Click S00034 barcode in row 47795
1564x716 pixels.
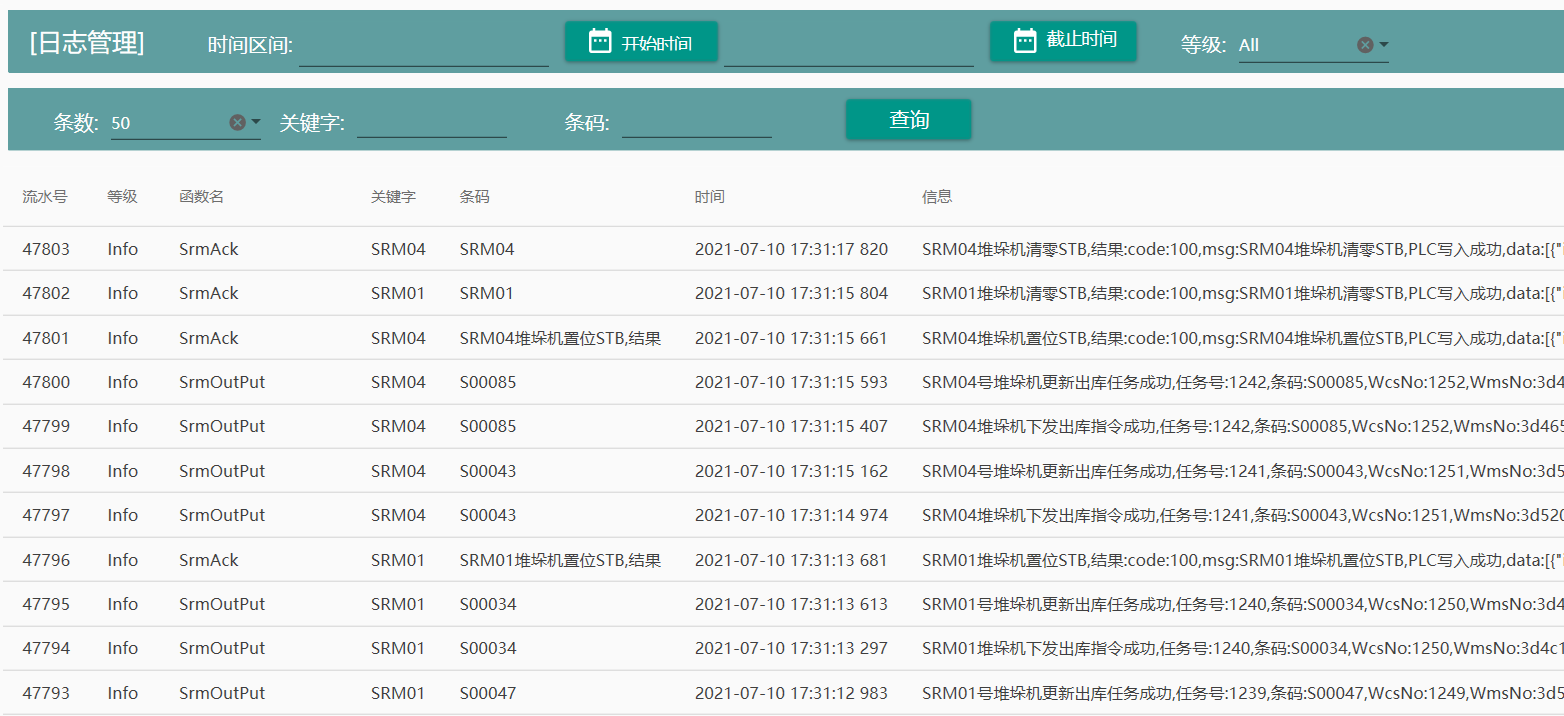488,604
